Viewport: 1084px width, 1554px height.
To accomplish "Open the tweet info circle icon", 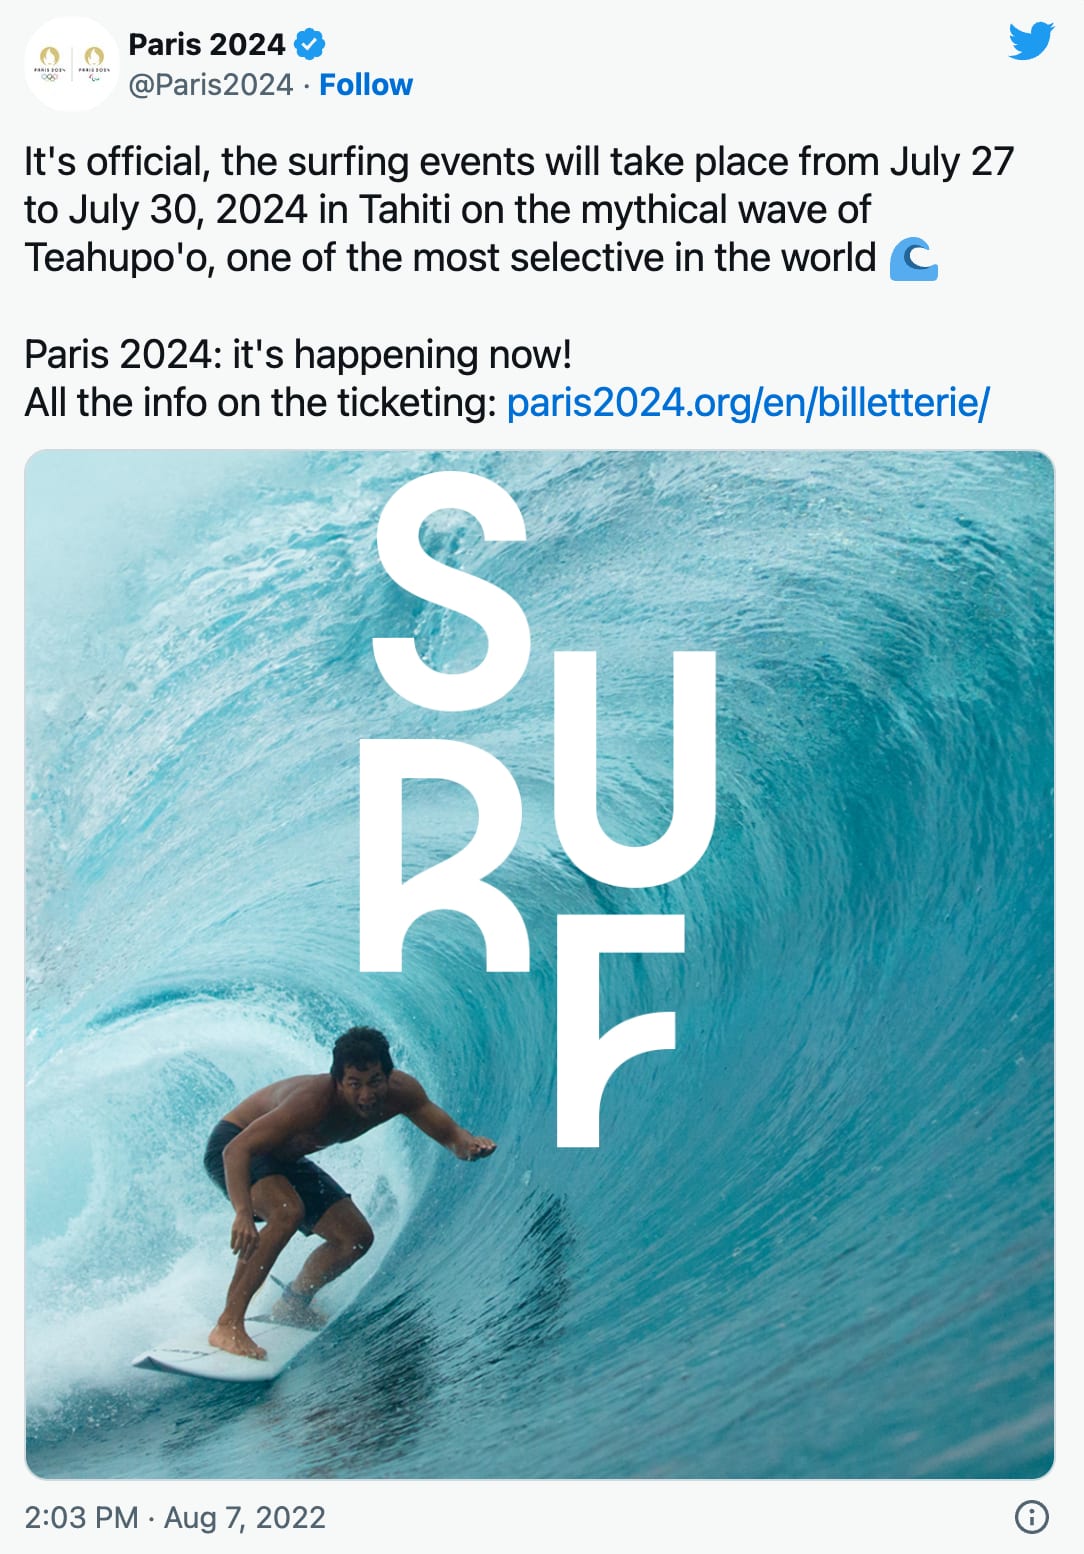I will tap(1031, 1517).
